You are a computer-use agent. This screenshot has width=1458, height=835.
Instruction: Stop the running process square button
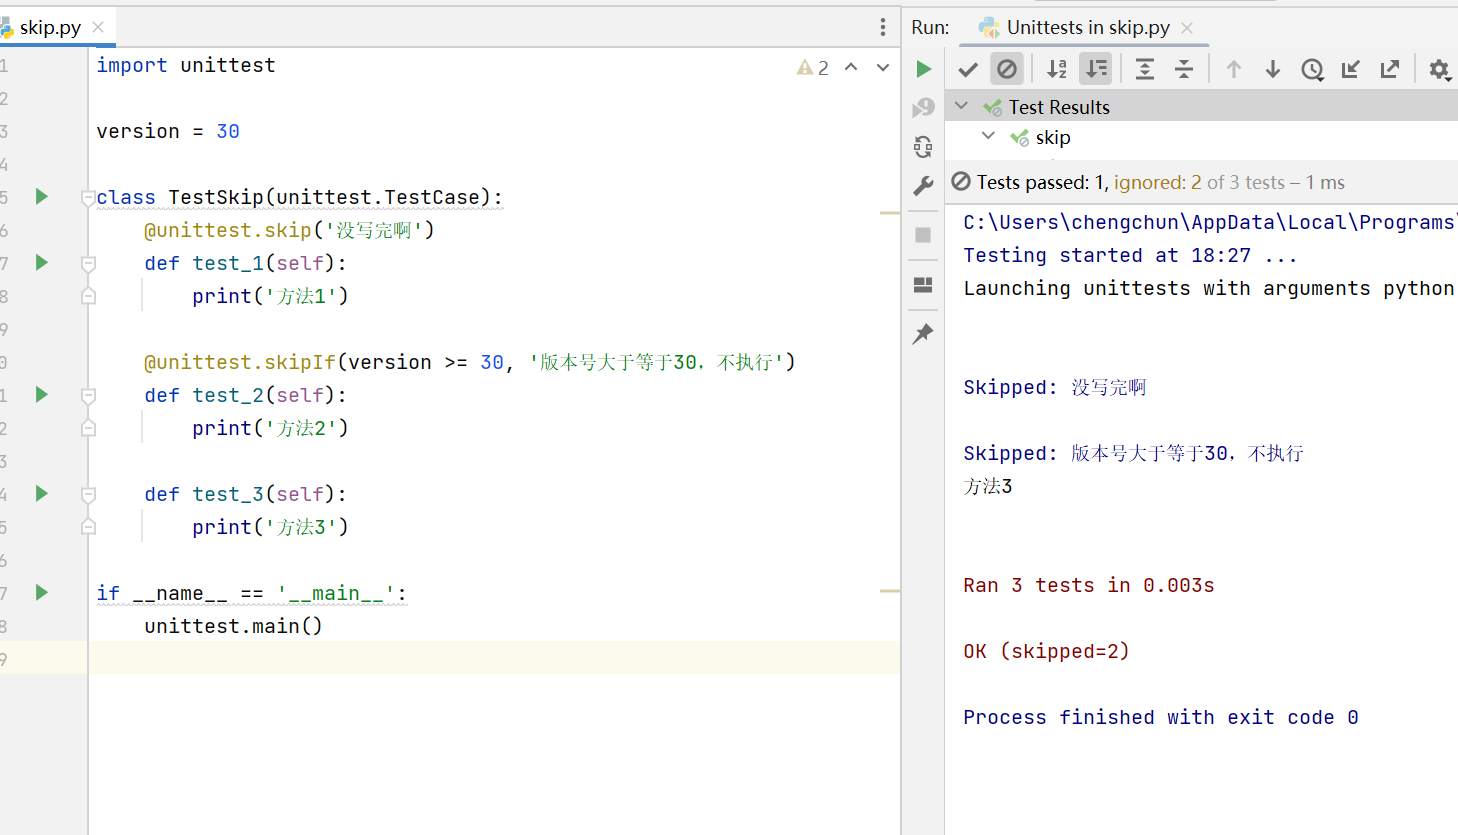pos(923,235)
